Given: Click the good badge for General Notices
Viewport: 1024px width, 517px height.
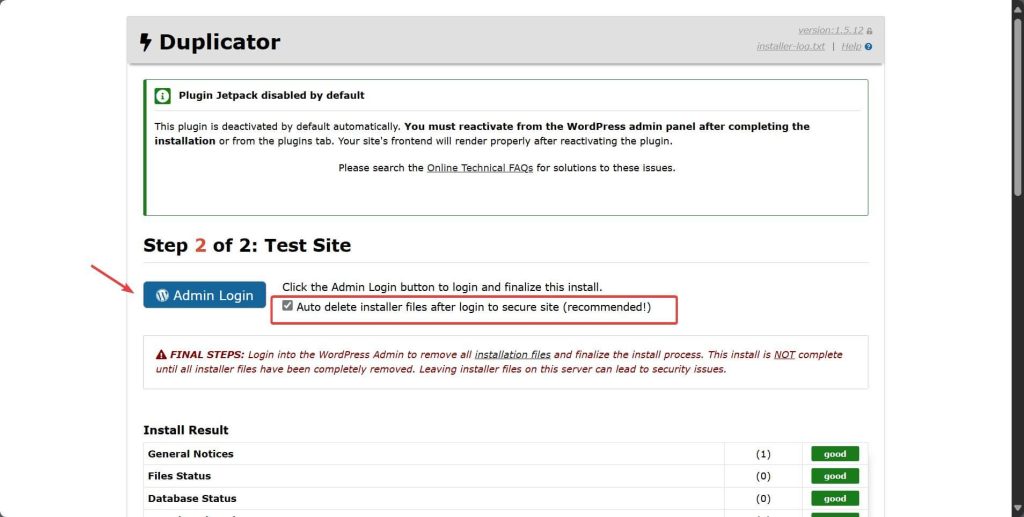Looking at the screenshot, I should tap(835, 454).
